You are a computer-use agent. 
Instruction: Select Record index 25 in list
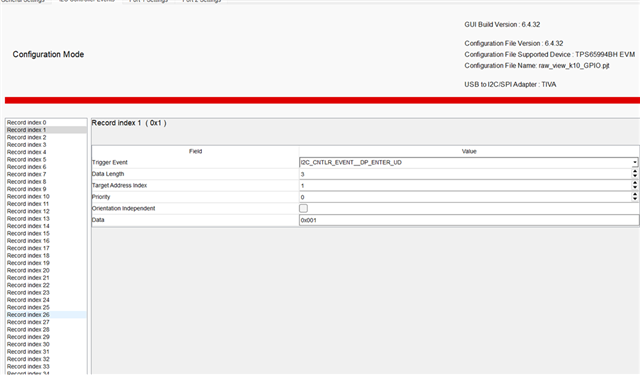(x=46, y=307)
